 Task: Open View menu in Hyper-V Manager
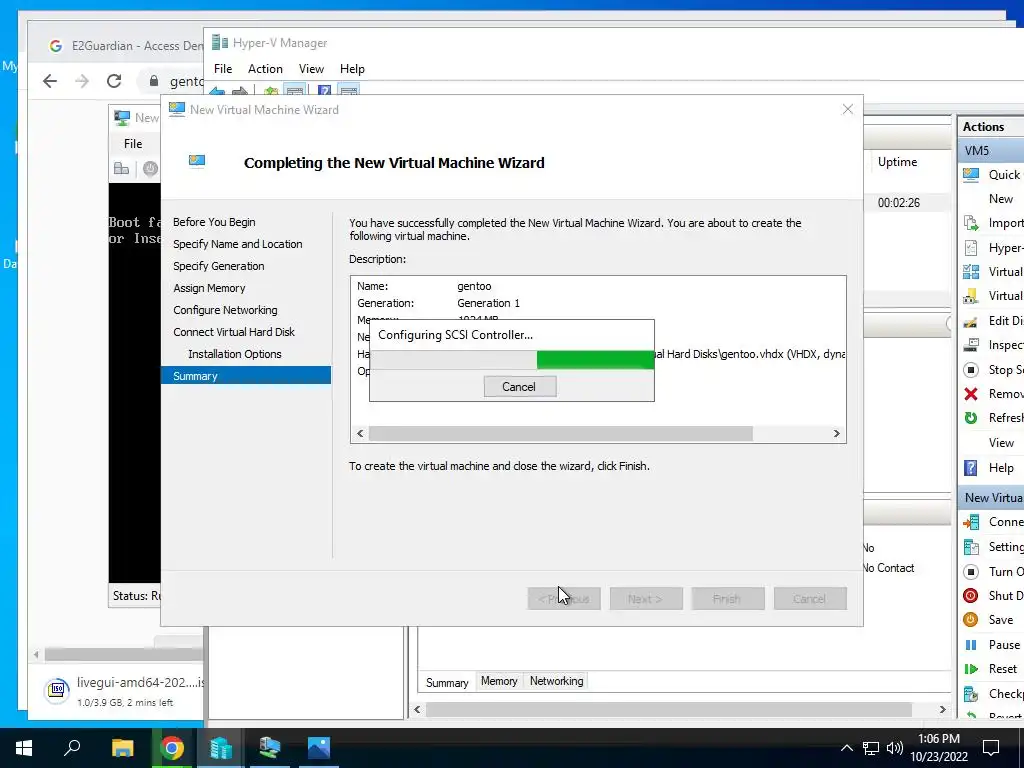click(x=311, y=69)
